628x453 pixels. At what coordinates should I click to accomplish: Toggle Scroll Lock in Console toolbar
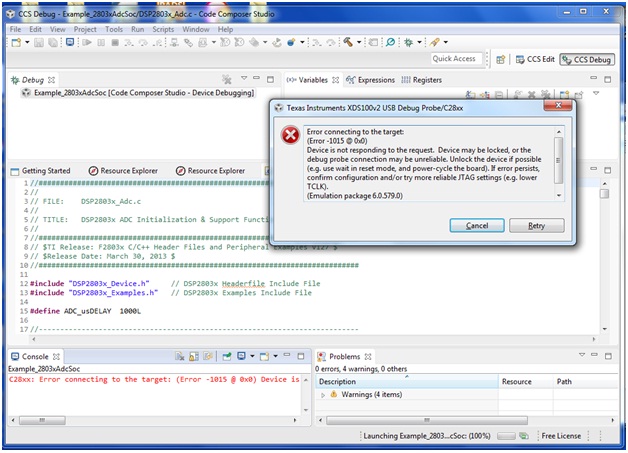tap(194, 356)
